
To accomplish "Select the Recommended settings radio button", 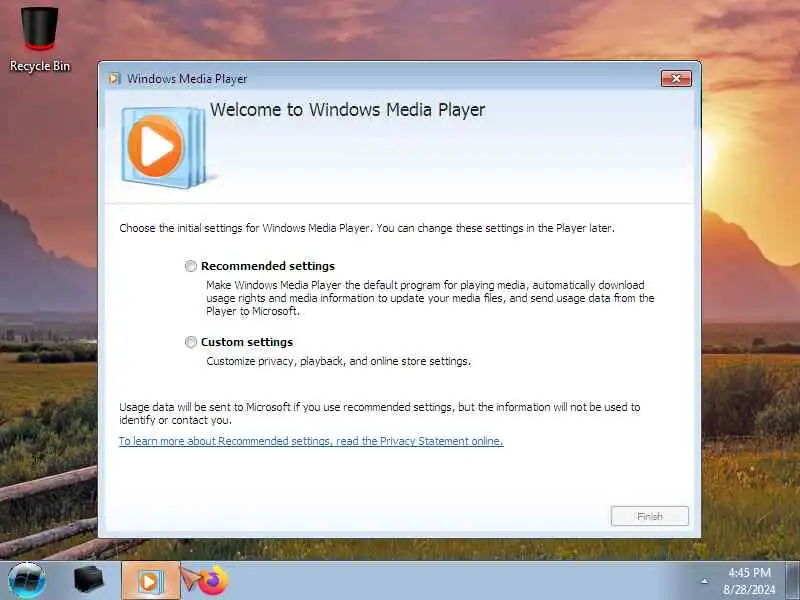I will click(191, 266).
